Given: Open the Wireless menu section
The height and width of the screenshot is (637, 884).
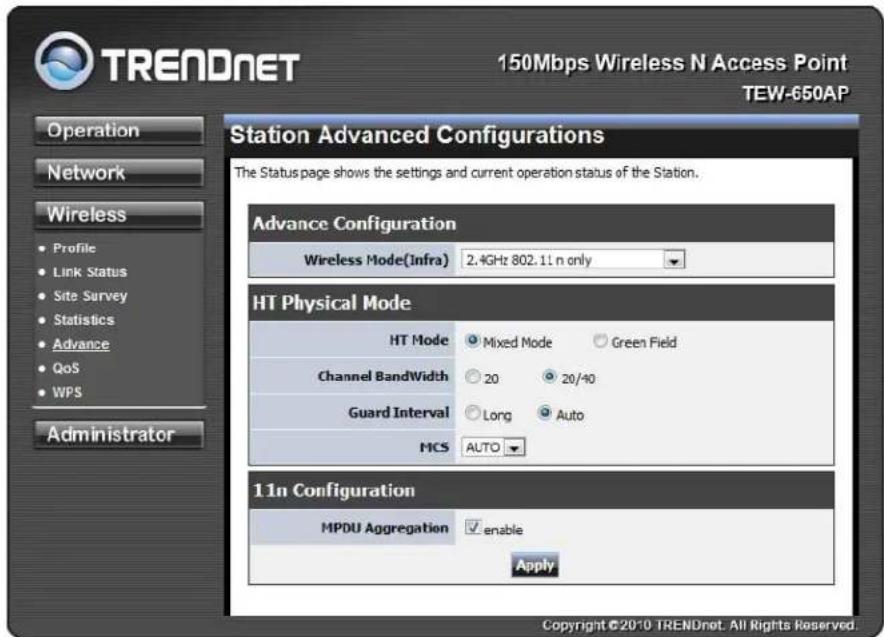Looking at the screenshot, I should pos(118,215).
